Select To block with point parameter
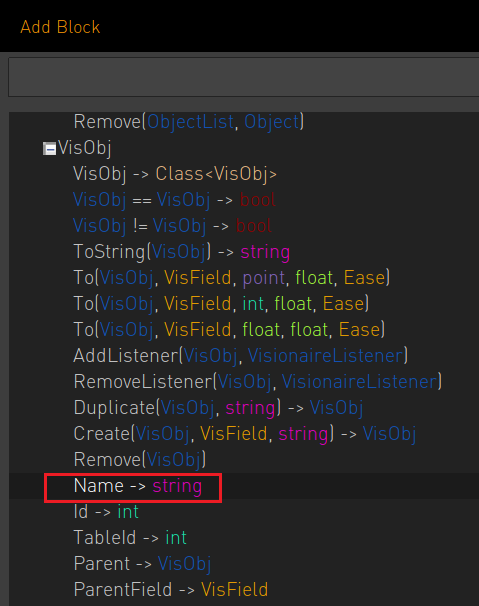This screenshot has width=479, height=606. tap(232, 278)
